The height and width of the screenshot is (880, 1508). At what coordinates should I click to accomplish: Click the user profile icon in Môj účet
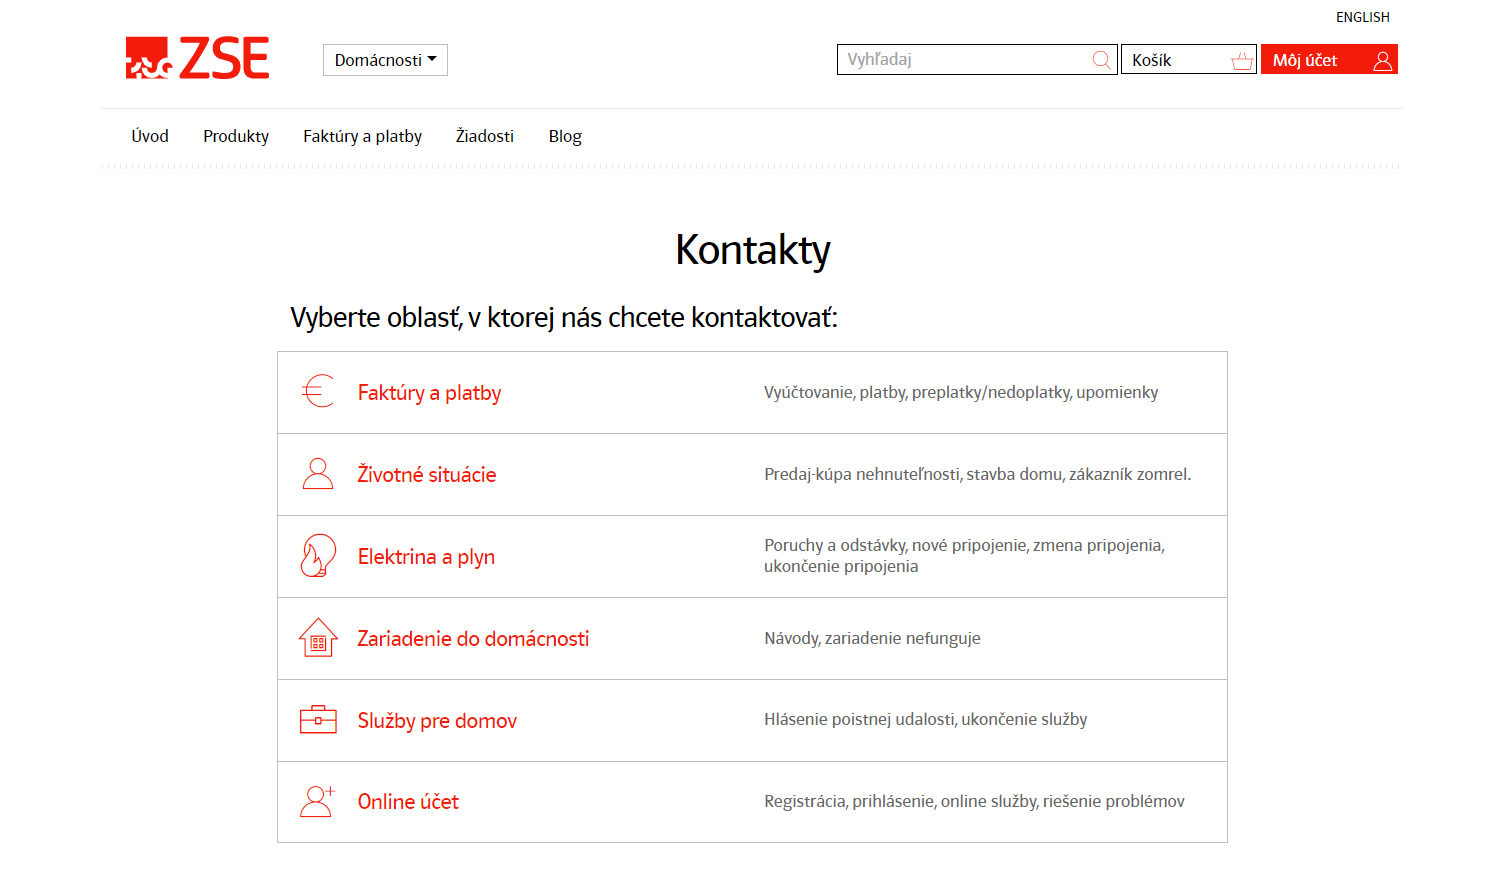click(x=1382, y=61)
